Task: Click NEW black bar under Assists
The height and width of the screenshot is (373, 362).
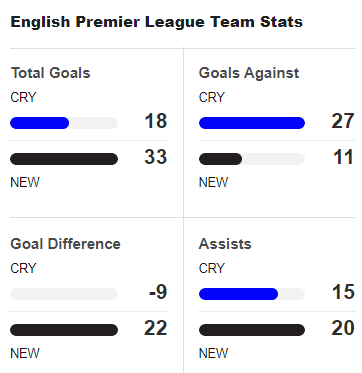Action: click(252, 330)
